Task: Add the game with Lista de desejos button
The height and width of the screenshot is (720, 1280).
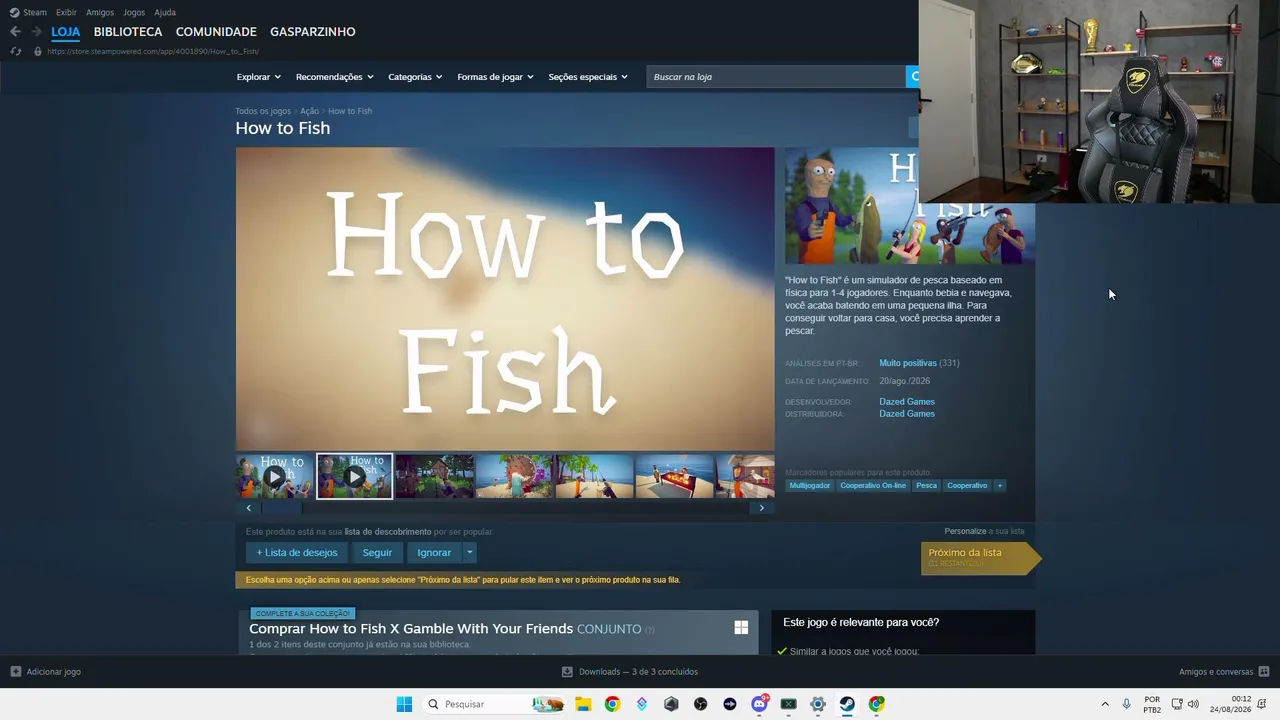Action: pos(297,553)
